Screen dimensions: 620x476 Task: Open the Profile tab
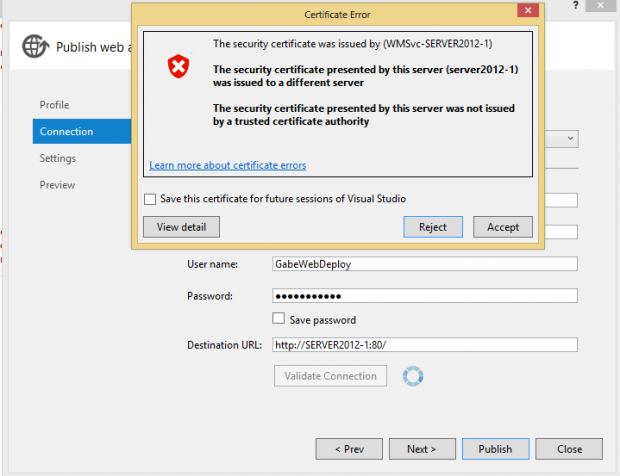pos(54,105)
